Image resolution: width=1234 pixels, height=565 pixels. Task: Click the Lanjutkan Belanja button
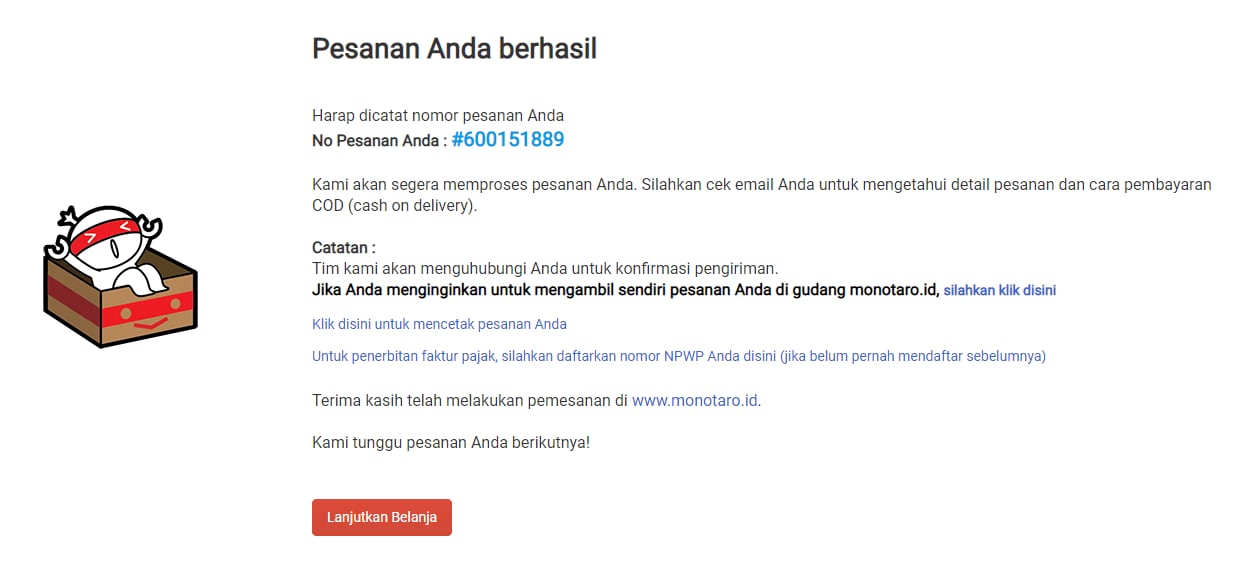click(382, 517)
